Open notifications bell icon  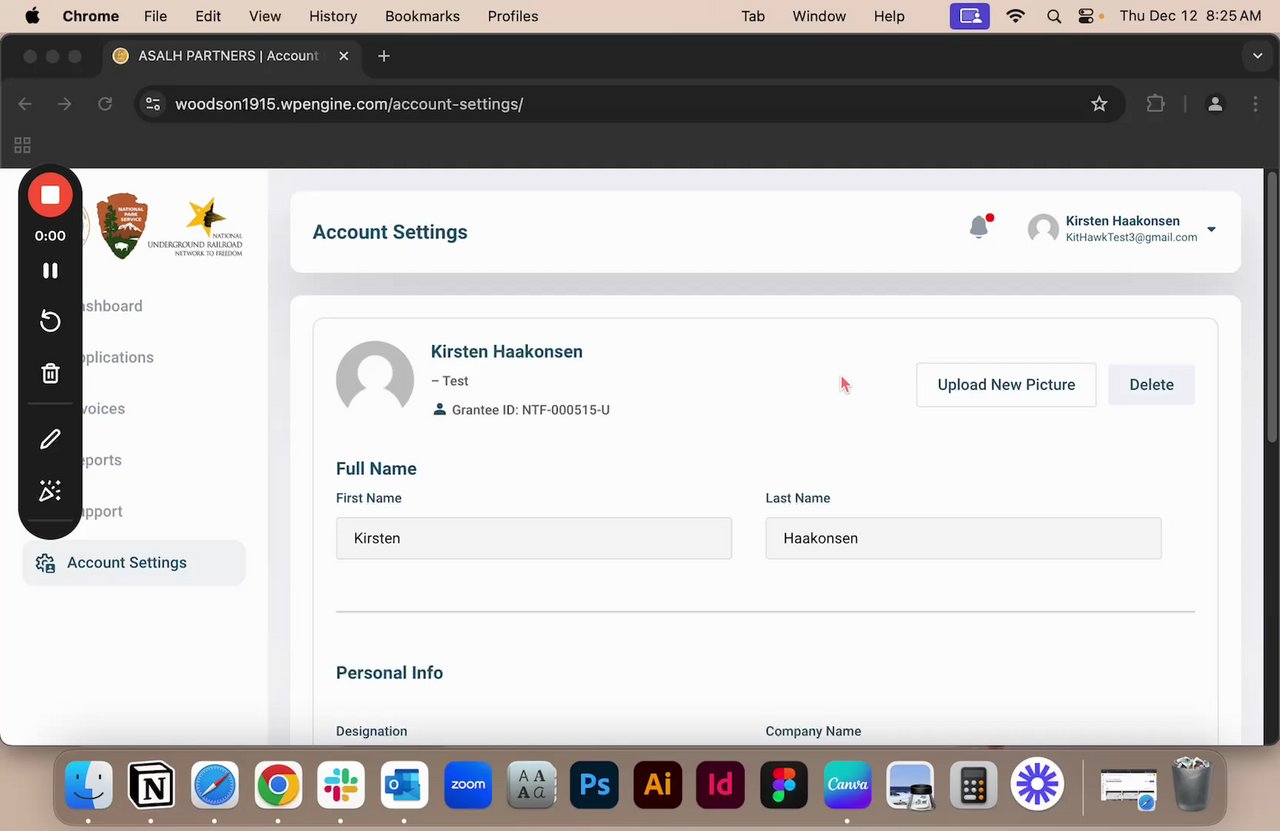[980, 228]
